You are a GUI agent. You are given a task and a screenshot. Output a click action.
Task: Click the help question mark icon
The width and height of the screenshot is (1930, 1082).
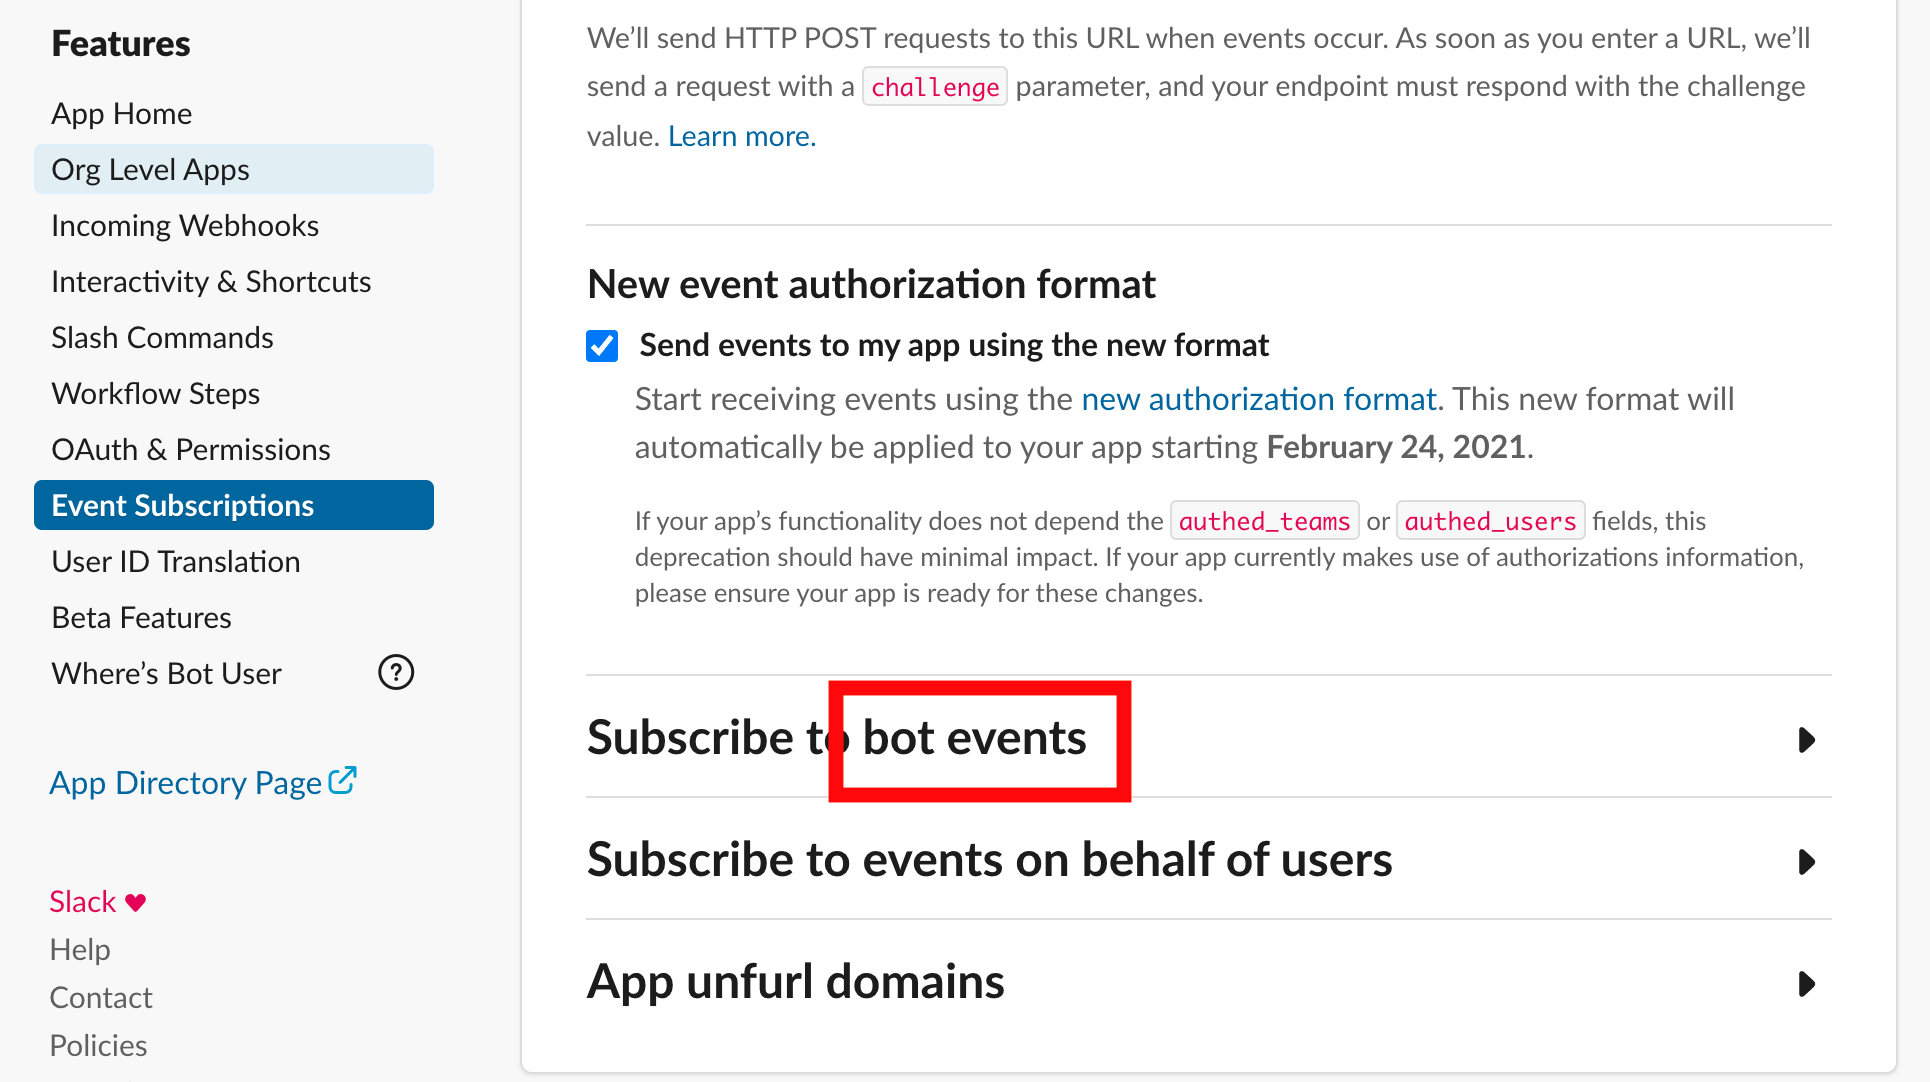[396, 673]
